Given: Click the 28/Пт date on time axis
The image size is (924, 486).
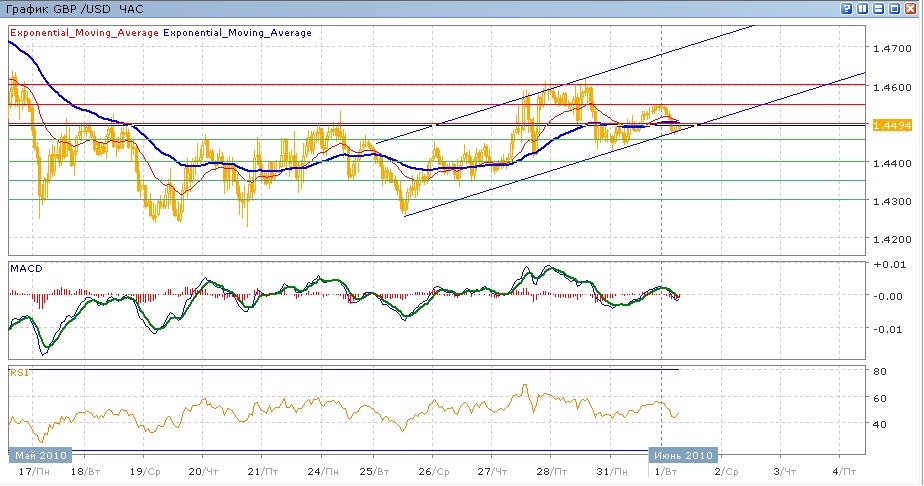Looking at the screenshot, I should tap(547, 470).
